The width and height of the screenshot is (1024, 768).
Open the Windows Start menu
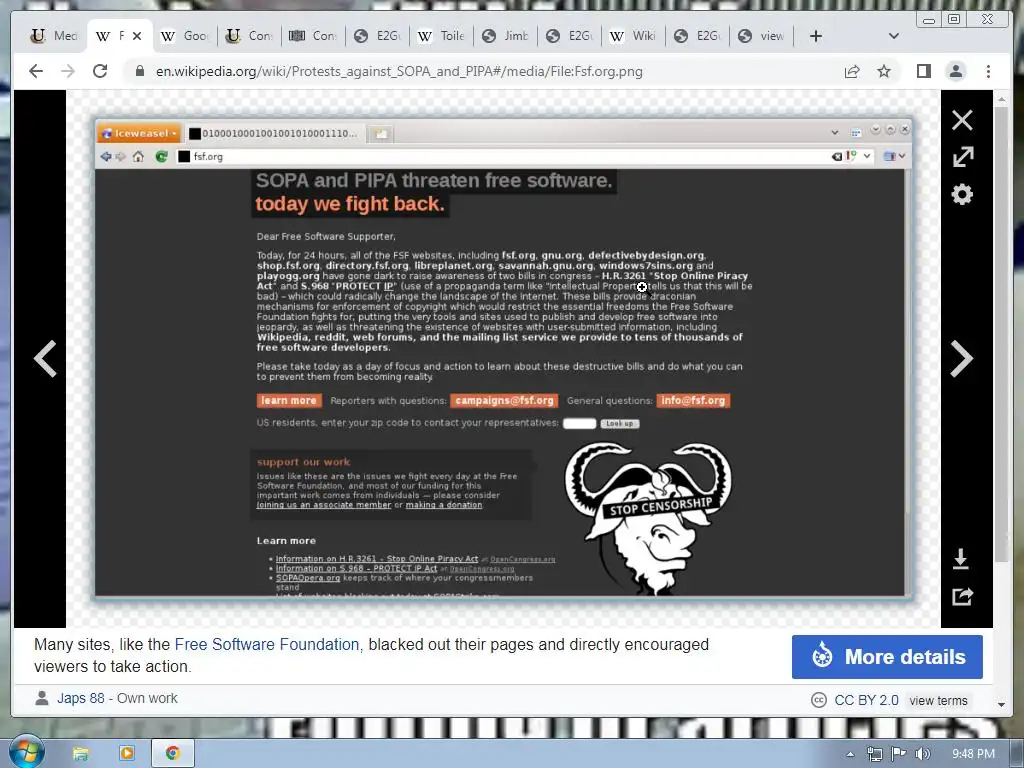[x=26, y=753]
